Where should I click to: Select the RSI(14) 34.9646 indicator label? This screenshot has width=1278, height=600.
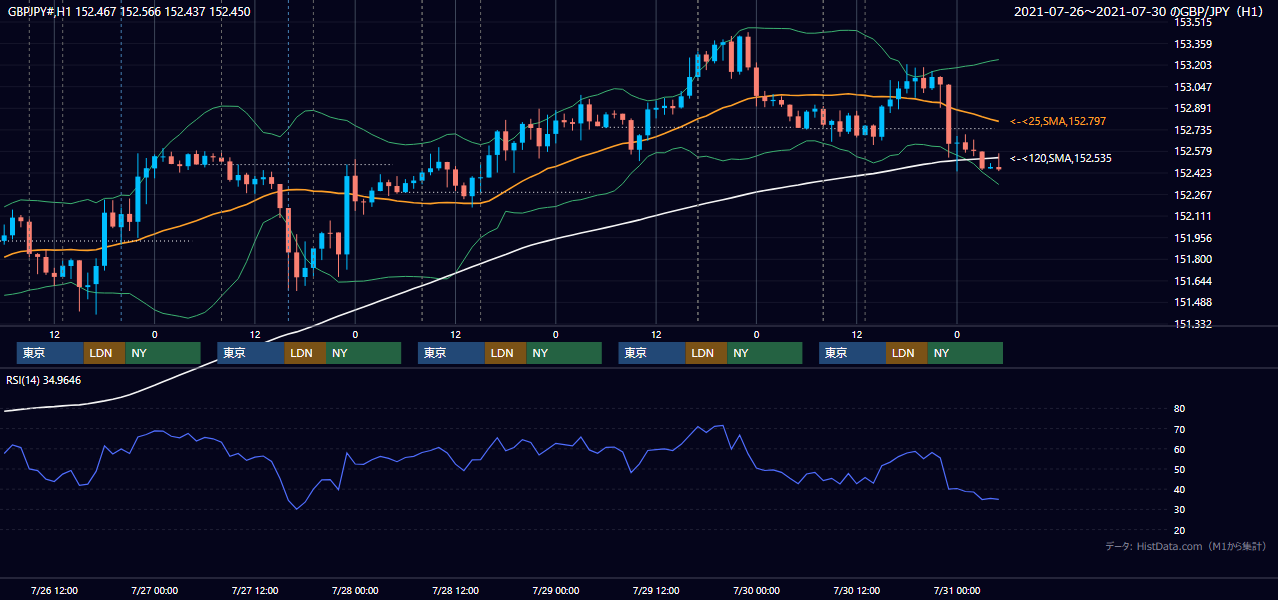[44, 380]
